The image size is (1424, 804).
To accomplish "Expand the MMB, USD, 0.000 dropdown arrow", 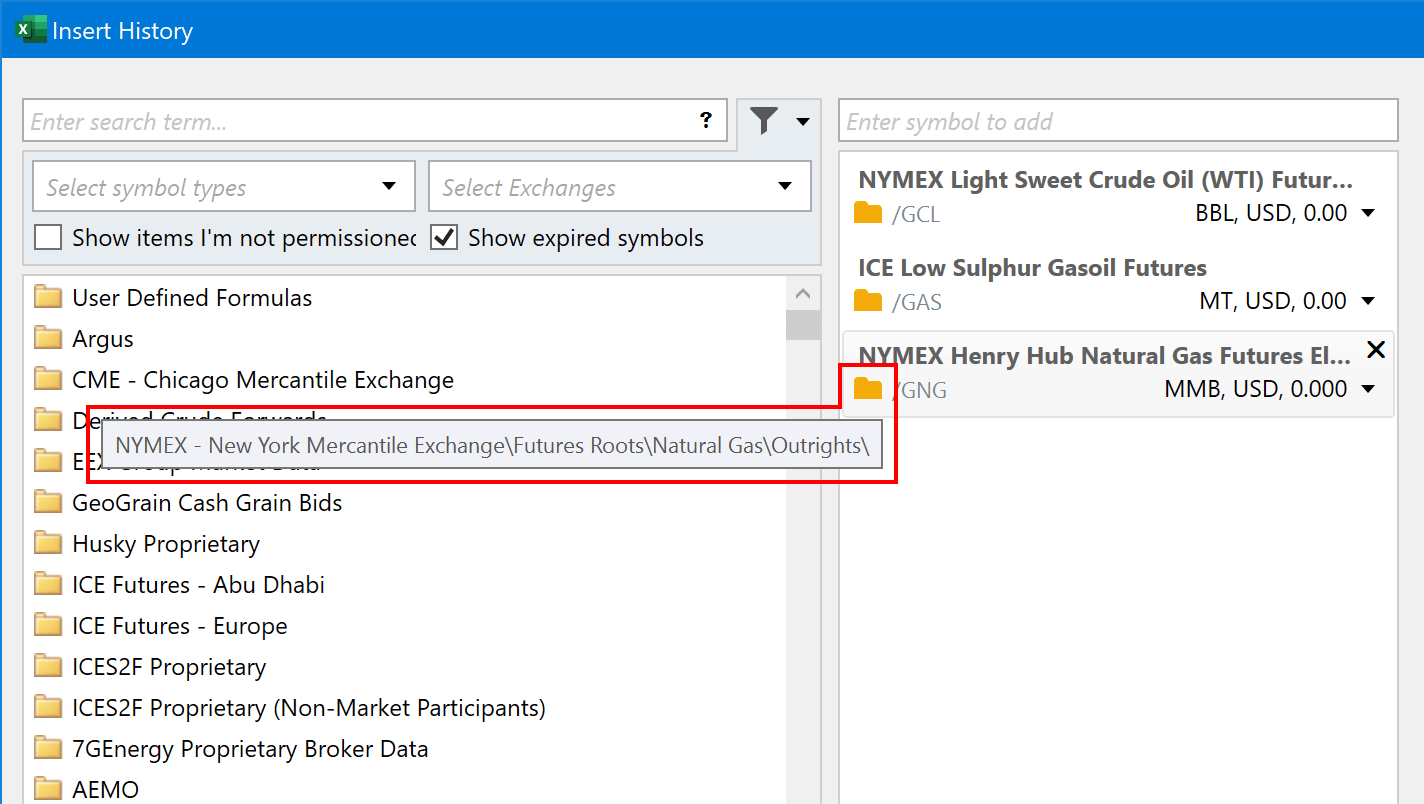I will click(1368, 389).
